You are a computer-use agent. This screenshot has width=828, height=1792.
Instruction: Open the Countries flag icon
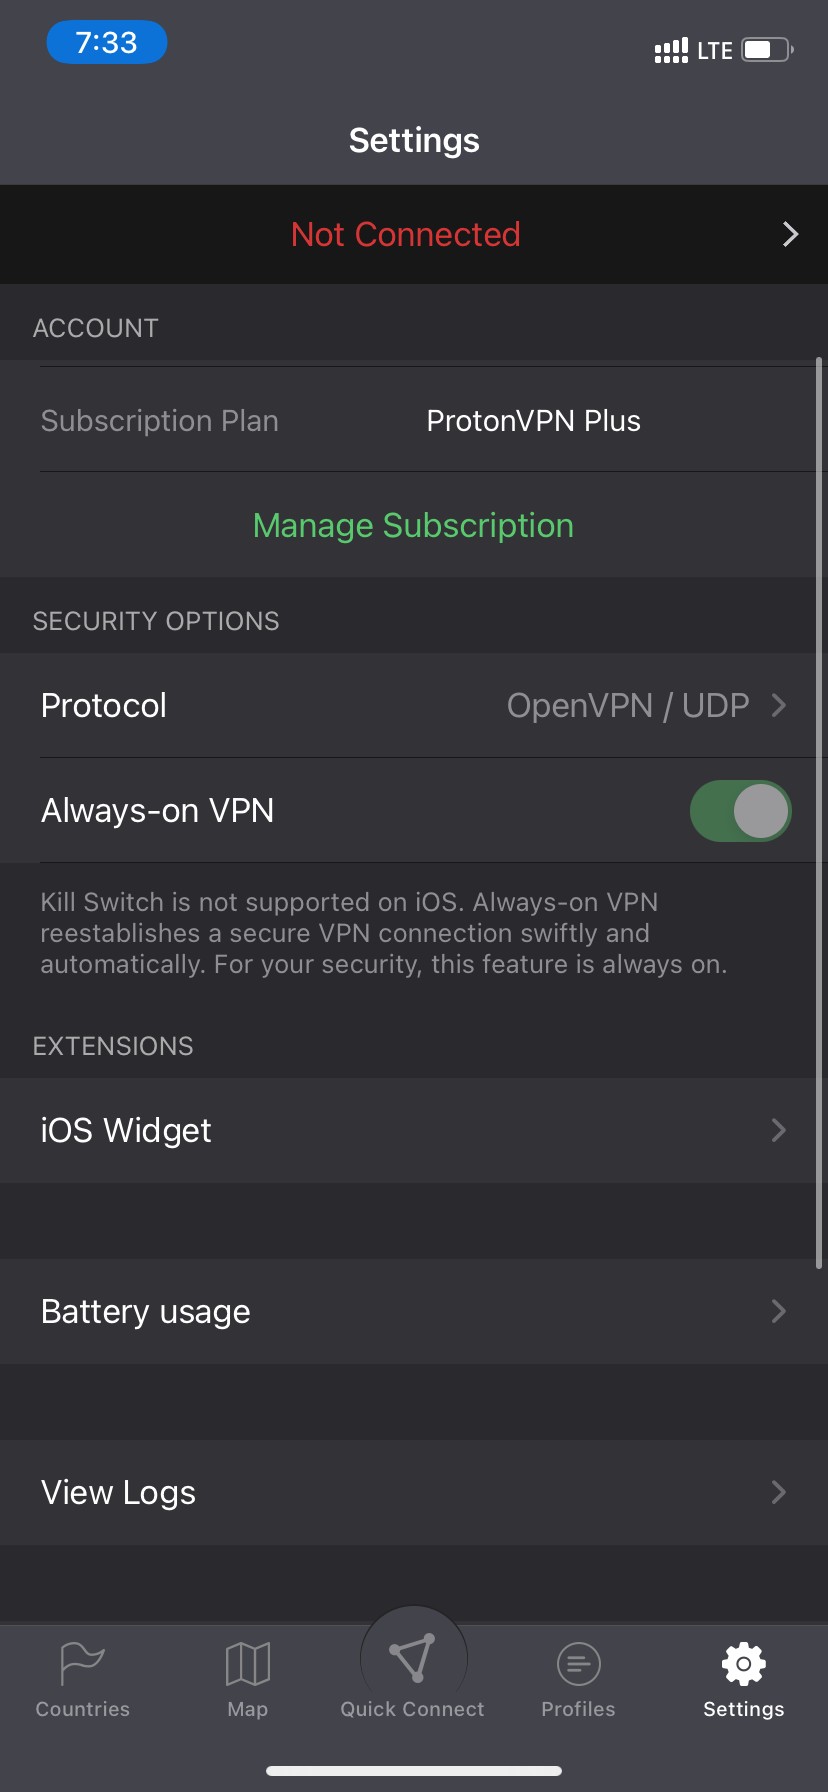pos(82,1664)
